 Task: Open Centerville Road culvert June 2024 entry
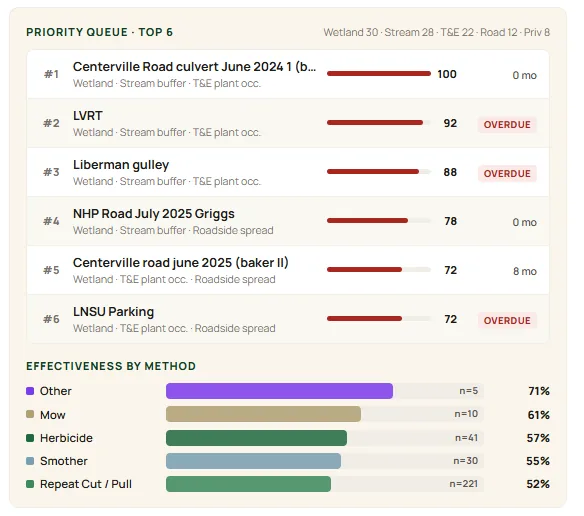pos(288,75)
